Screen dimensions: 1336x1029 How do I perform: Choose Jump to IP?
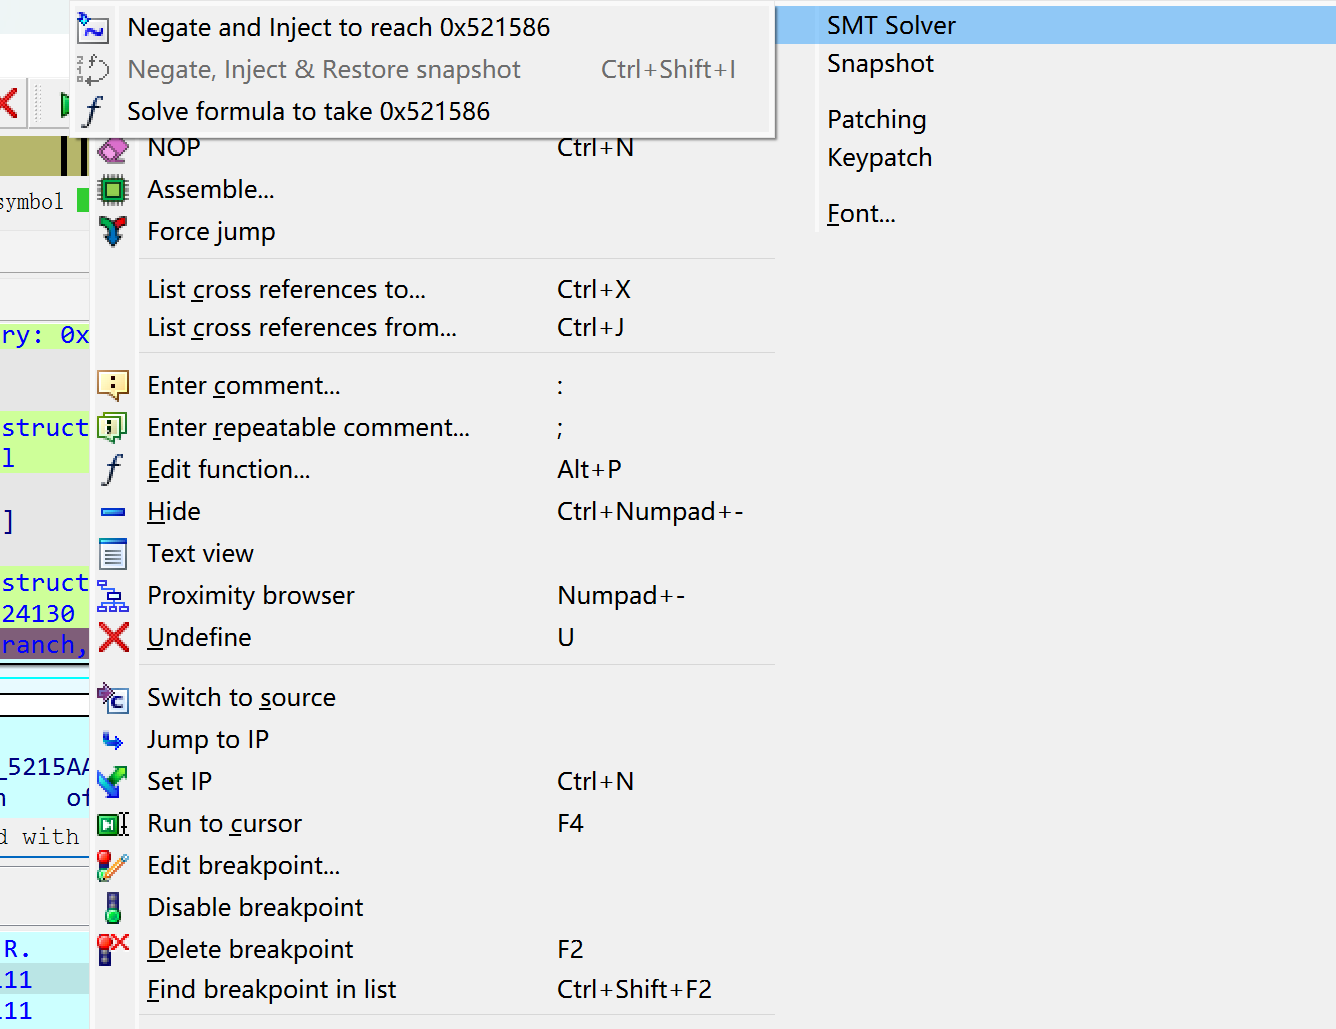pyautogui.click(x=208, y=740)
